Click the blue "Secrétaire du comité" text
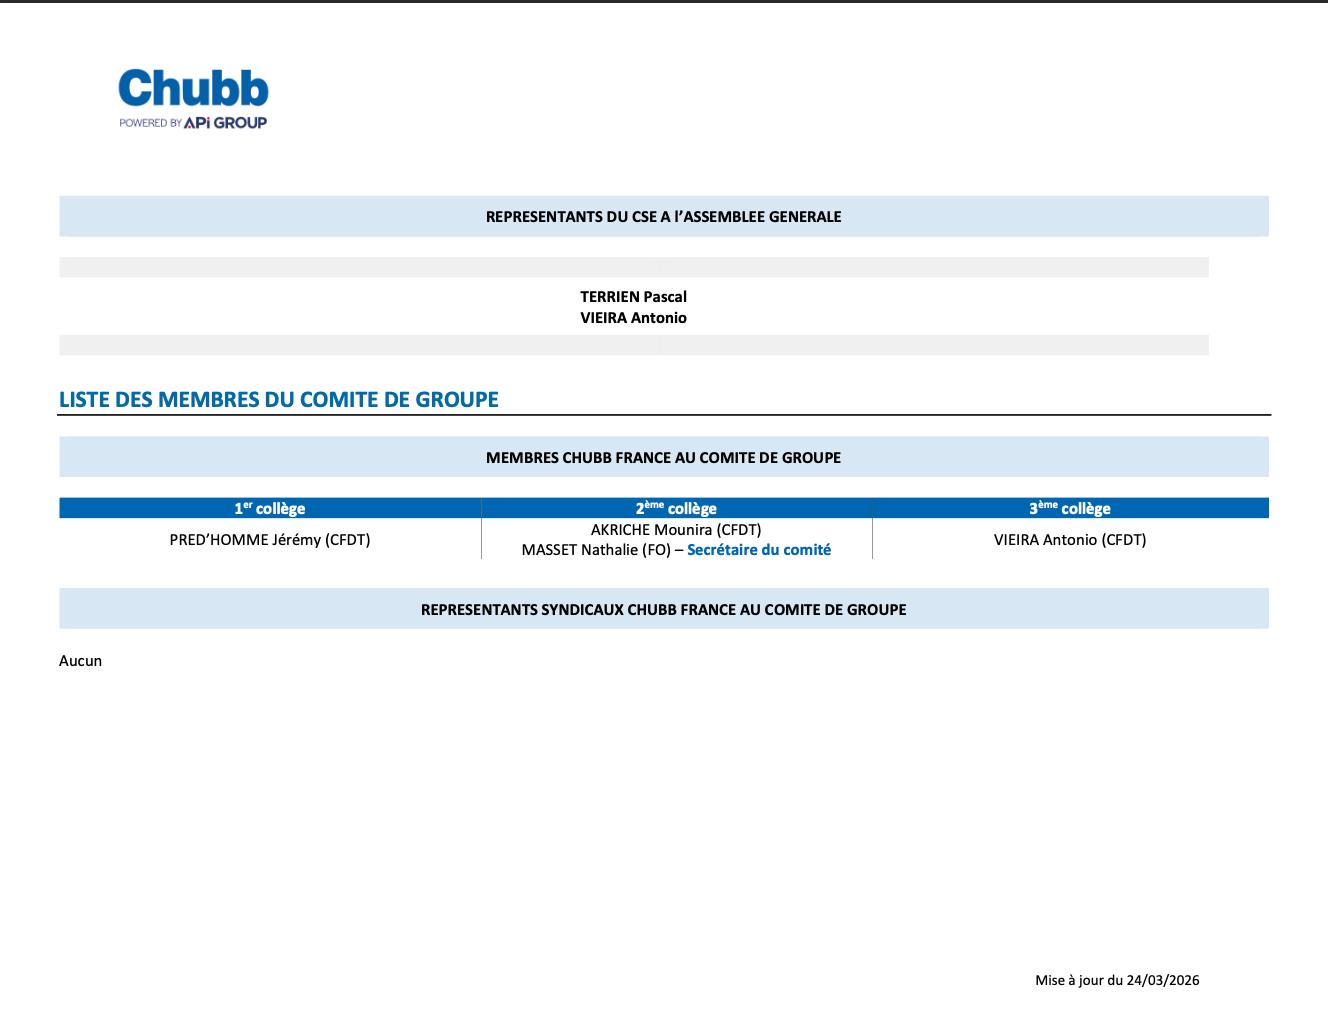1328x1029 pixels. (759, 550)
